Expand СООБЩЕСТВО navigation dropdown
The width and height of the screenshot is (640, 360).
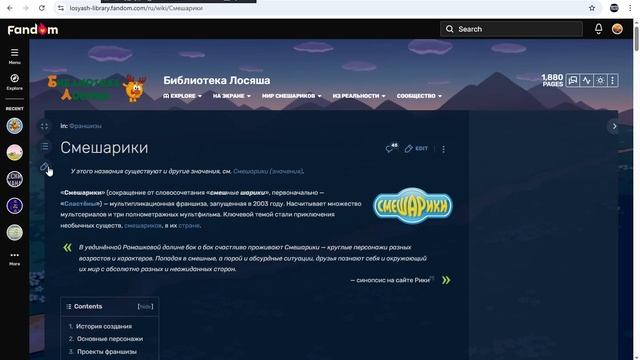[419, 96]
